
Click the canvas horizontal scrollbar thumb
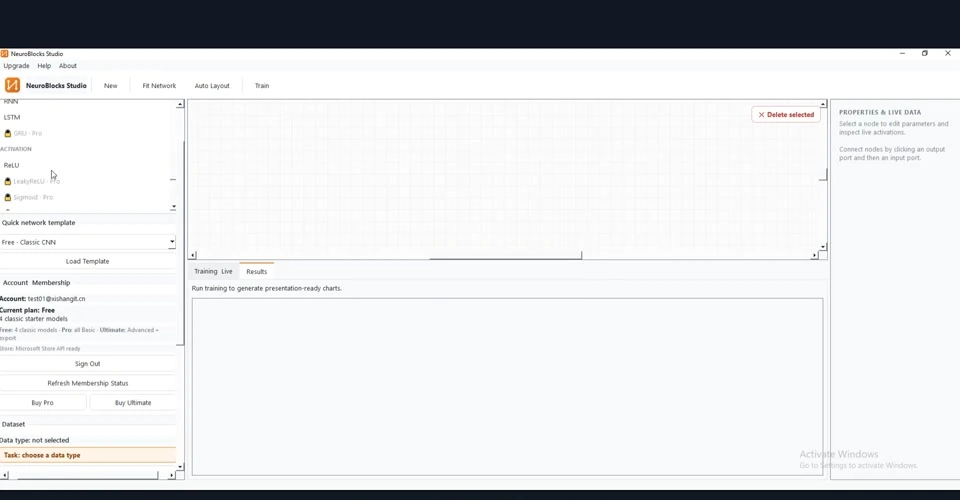[x=506, y=257]
